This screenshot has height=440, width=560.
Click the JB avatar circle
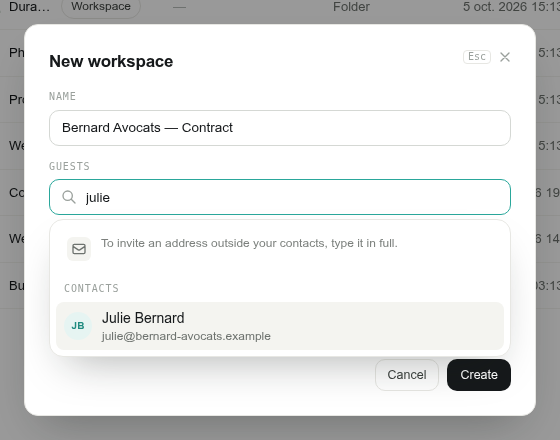(78, 326)
